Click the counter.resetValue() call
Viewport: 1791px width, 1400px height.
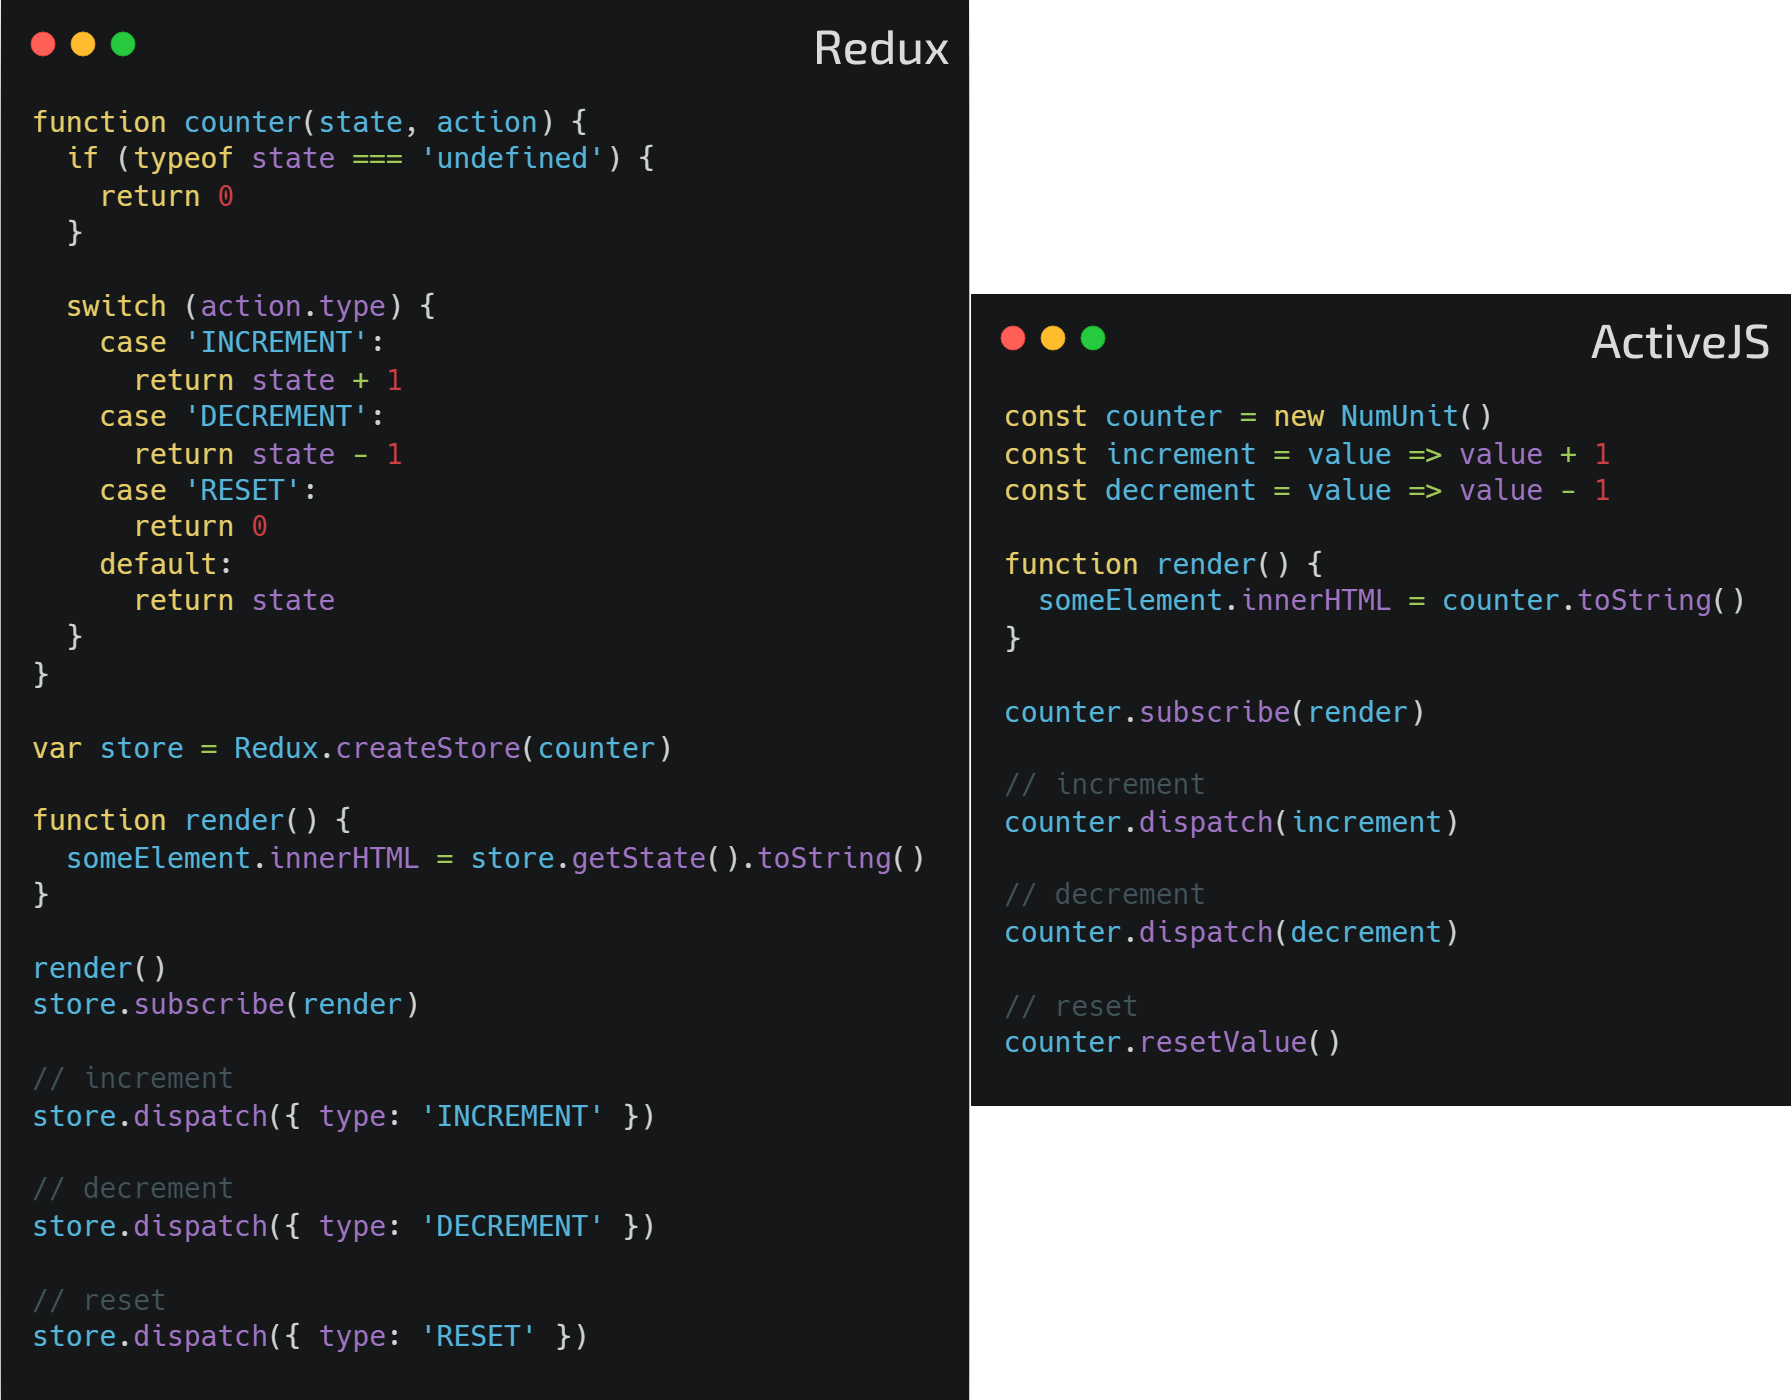point(1171,1042)
